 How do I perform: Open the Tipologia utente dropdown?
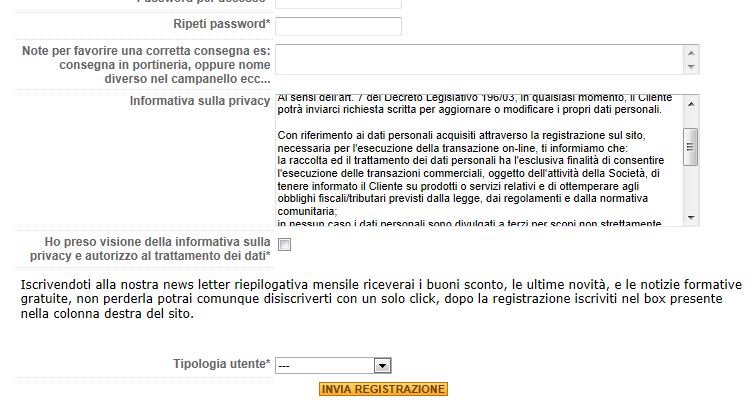334,366
